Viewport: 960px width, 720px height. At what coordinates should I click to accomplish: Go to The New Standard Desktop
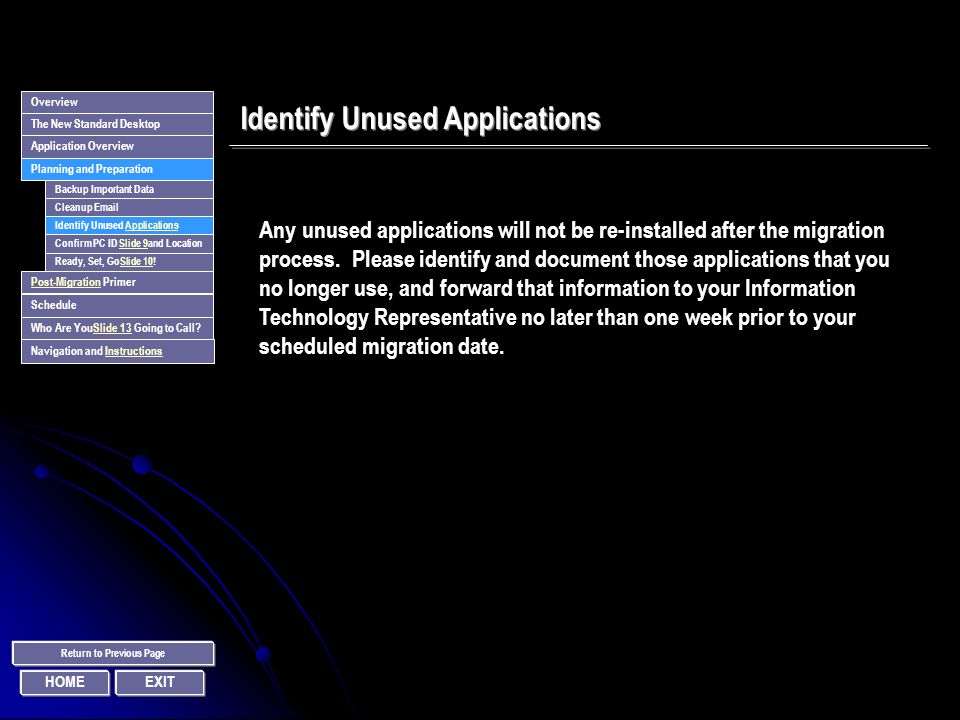click(118, 124)
